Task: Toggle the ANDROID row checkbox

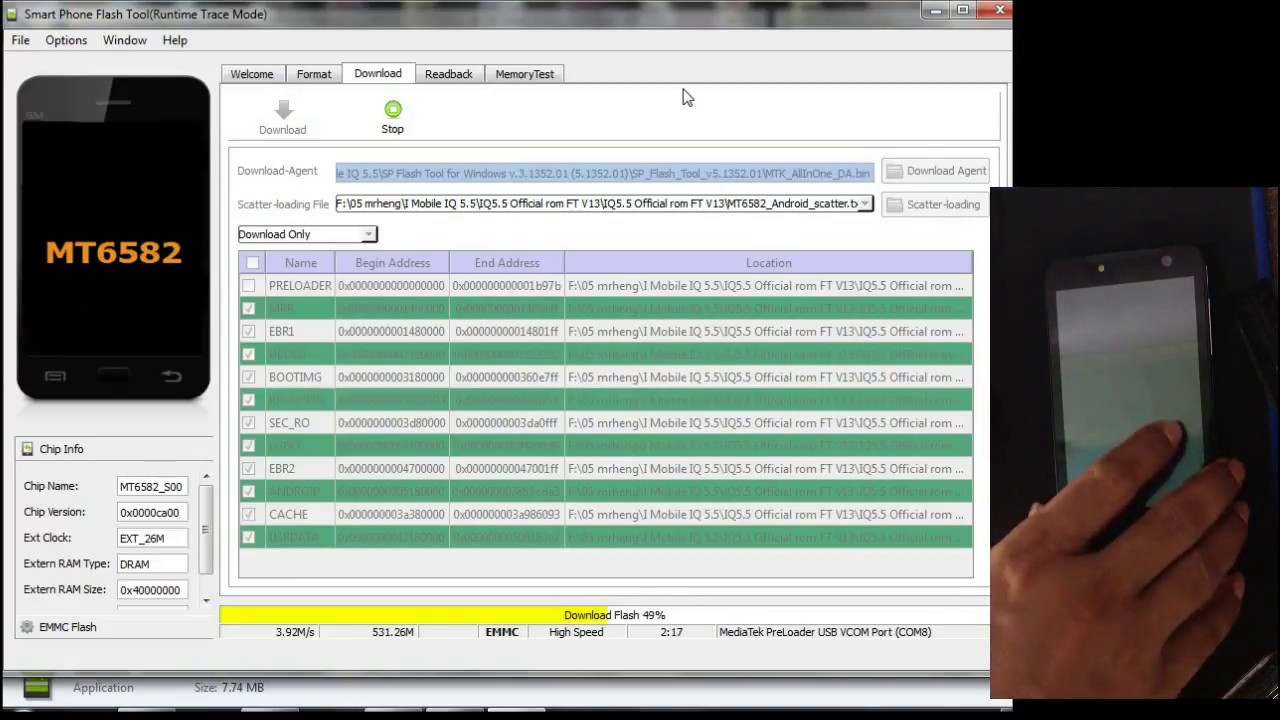Action: pos(249,491)
